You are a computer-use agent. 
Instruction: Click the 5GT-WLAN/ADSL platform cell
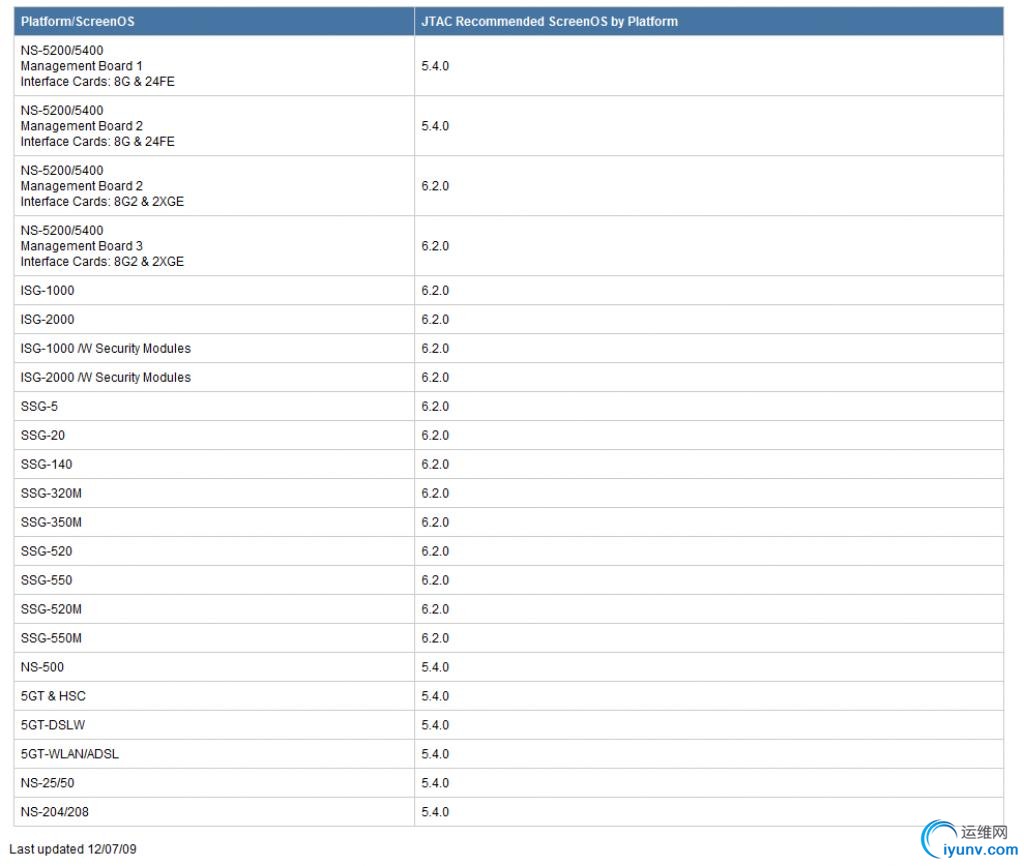(x=214, y=754)
